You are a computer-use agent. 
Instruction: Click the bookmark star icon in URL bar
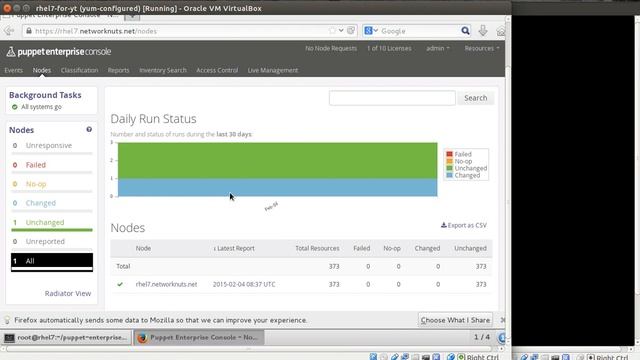tap(332, 31)
